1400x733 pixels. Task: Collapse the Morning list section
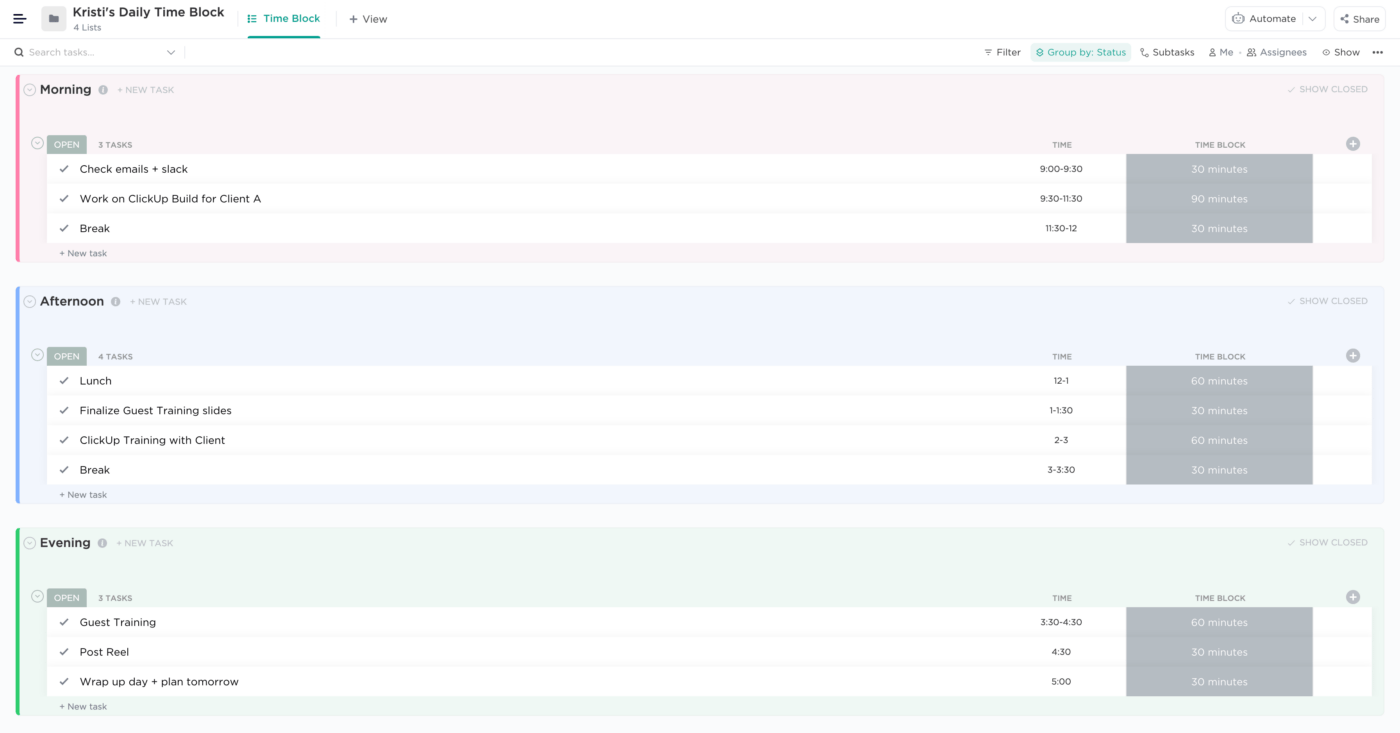(x=30, y=90)
